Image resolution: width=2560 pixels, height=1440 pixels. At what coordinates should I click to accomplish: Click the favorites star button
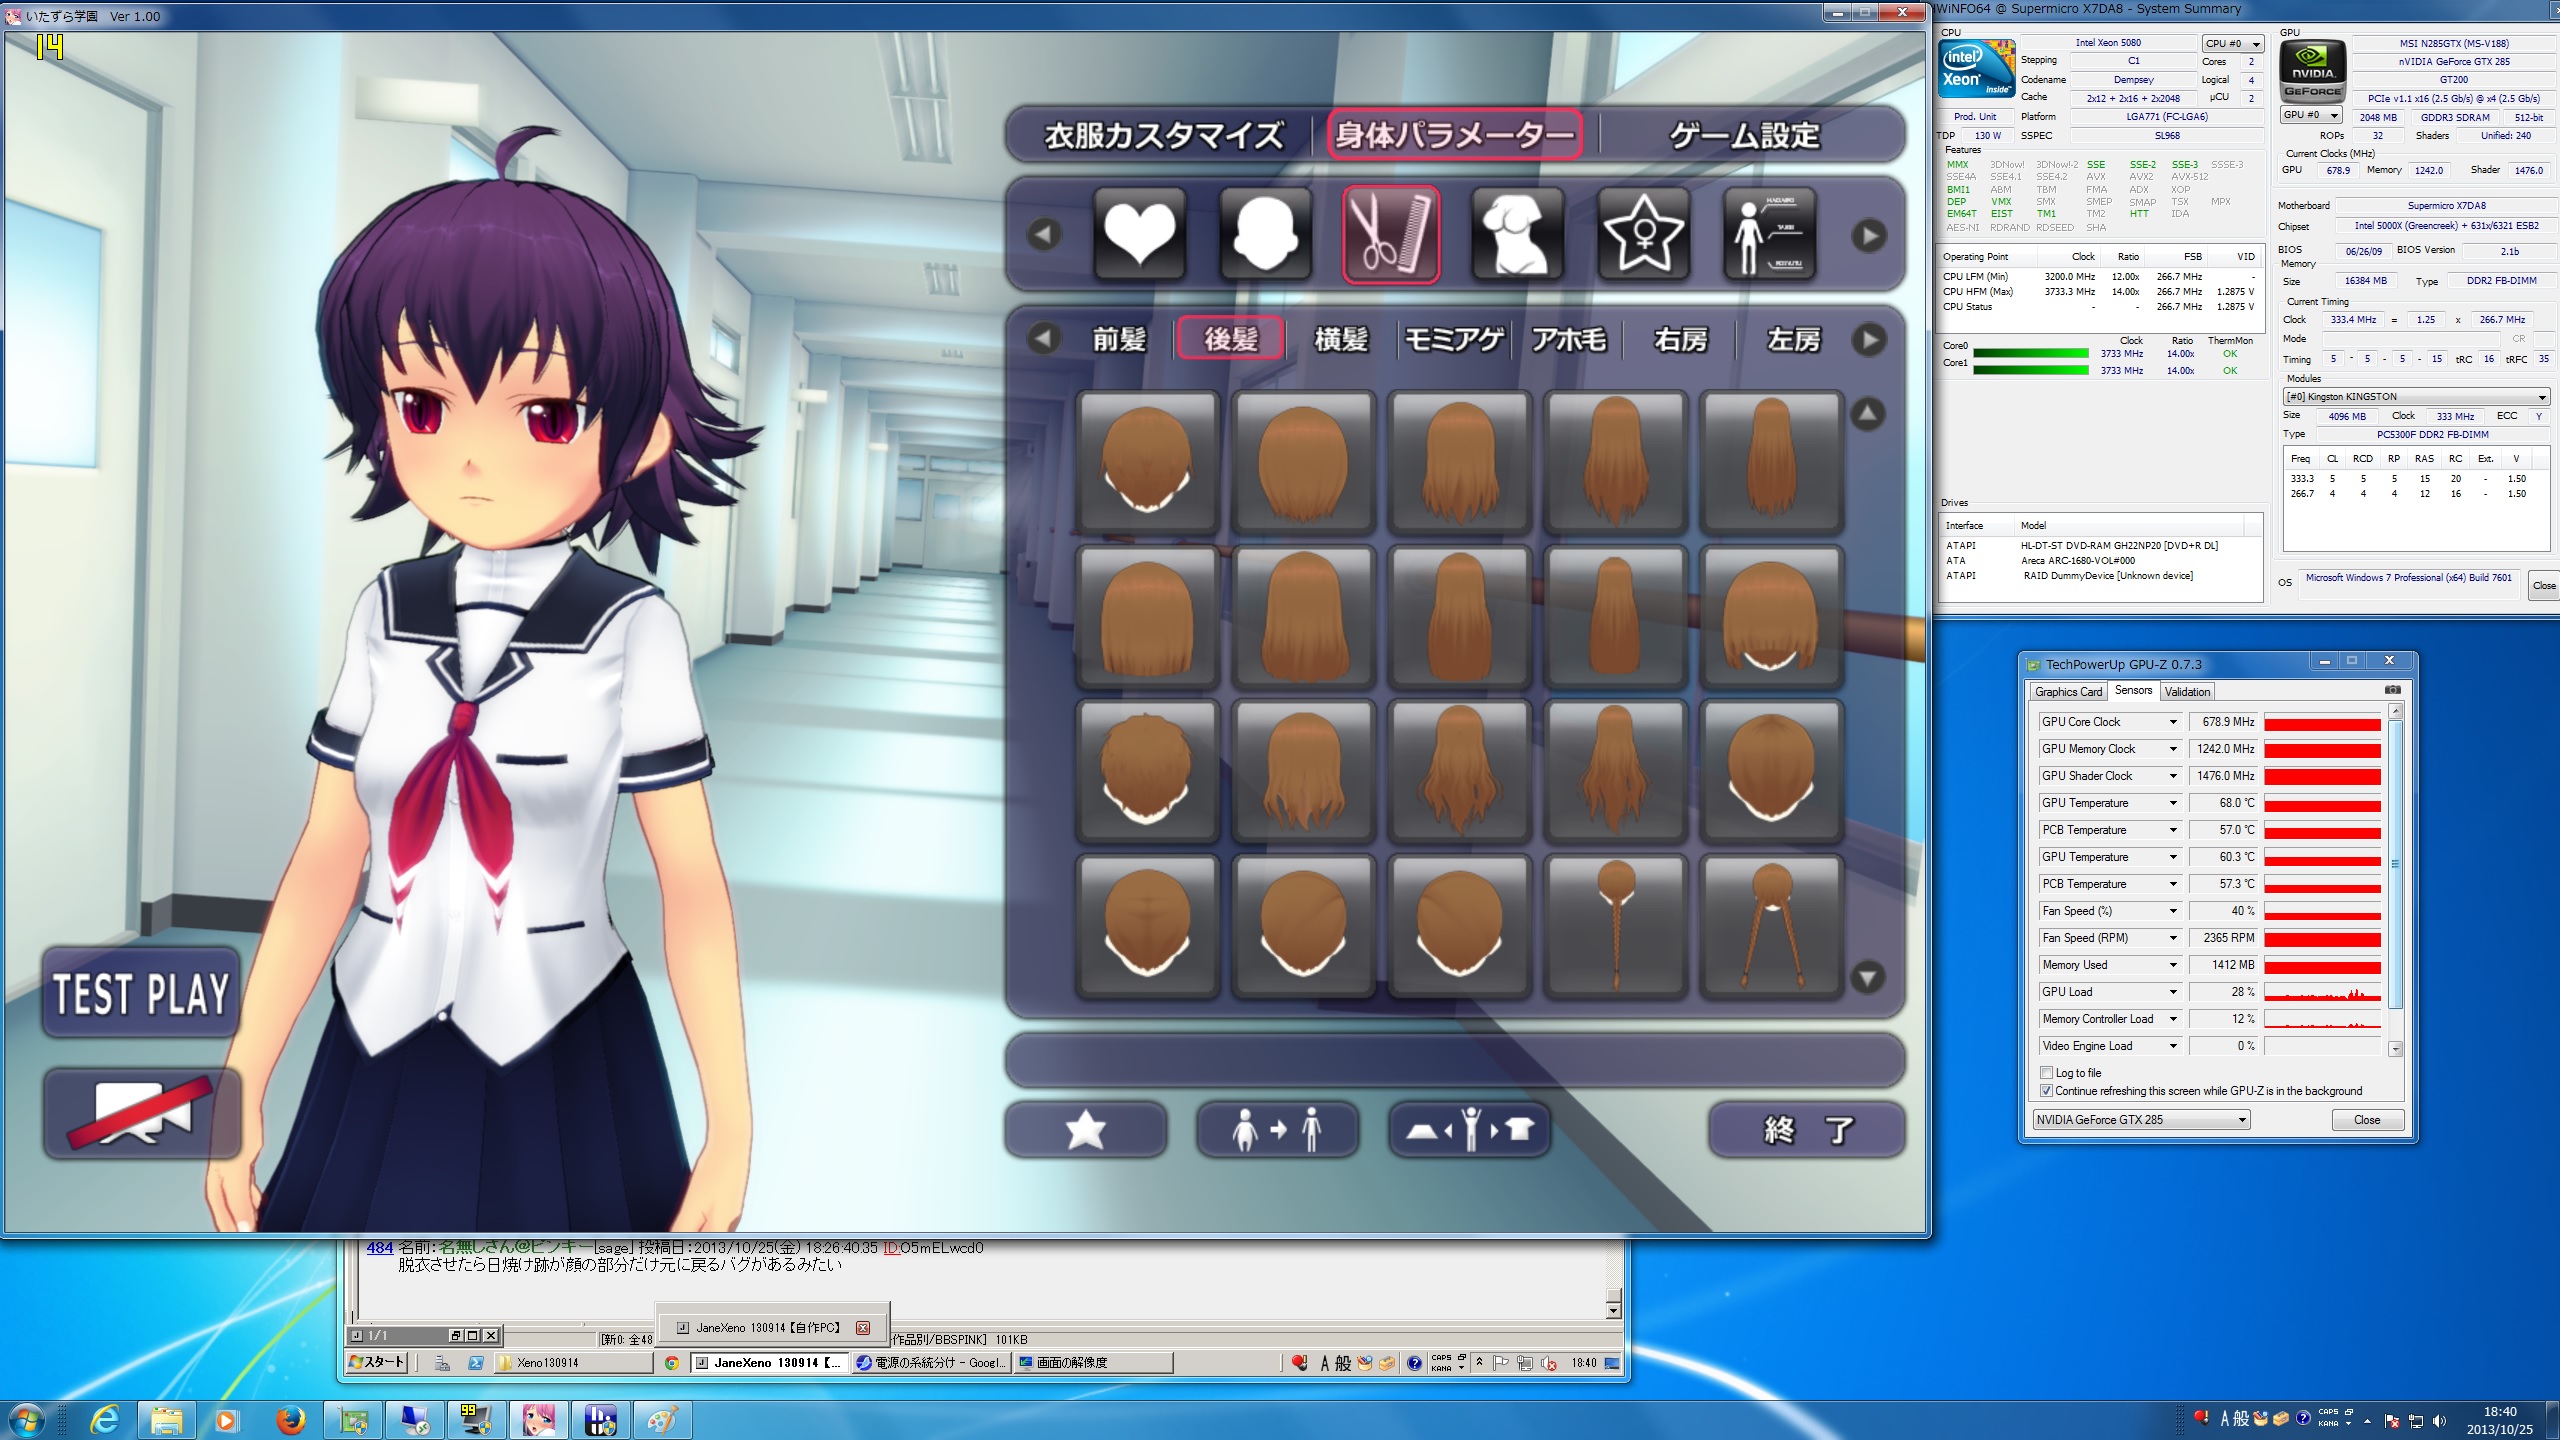(1085, 1131)
